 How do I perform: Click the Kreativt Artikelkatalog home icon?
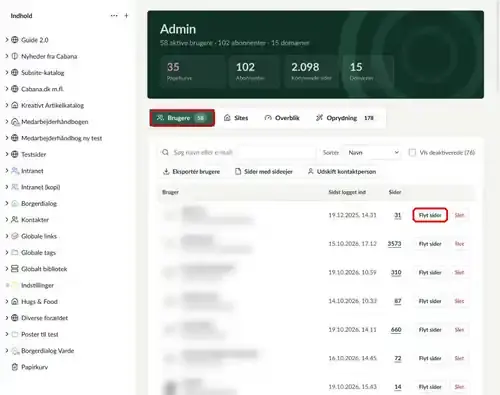coord(15,105)
